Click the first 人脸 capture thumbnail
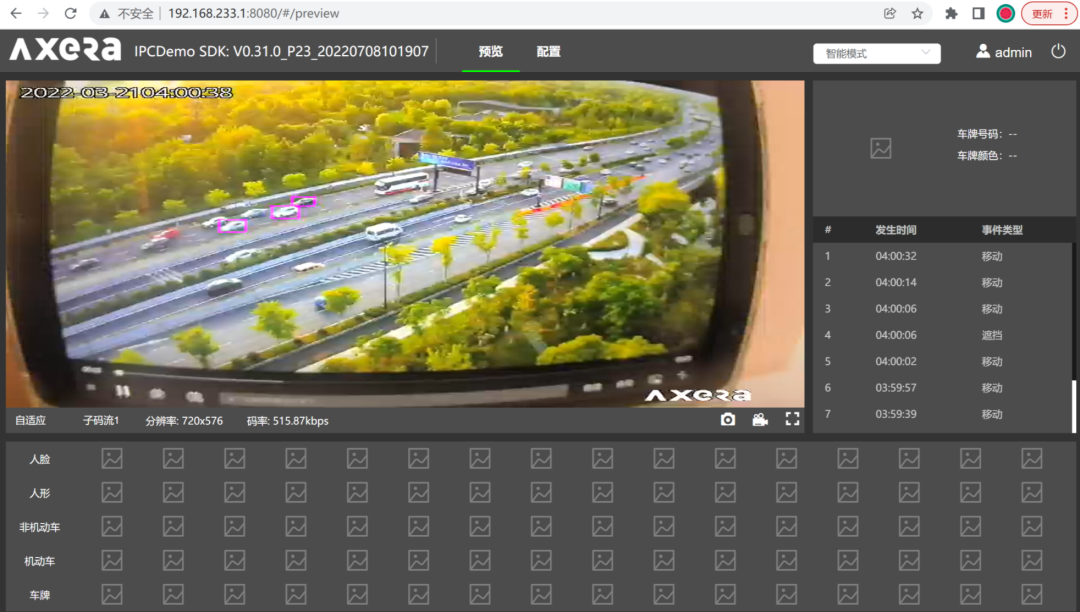1080x612 pixels. coord(112,458)
